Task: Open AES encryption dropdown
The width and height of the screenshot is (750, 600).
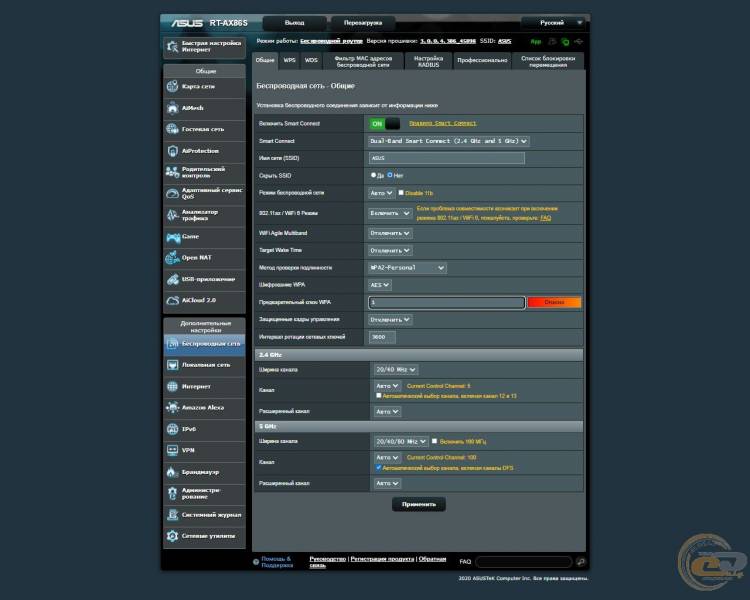Action: tap(380, 285)
